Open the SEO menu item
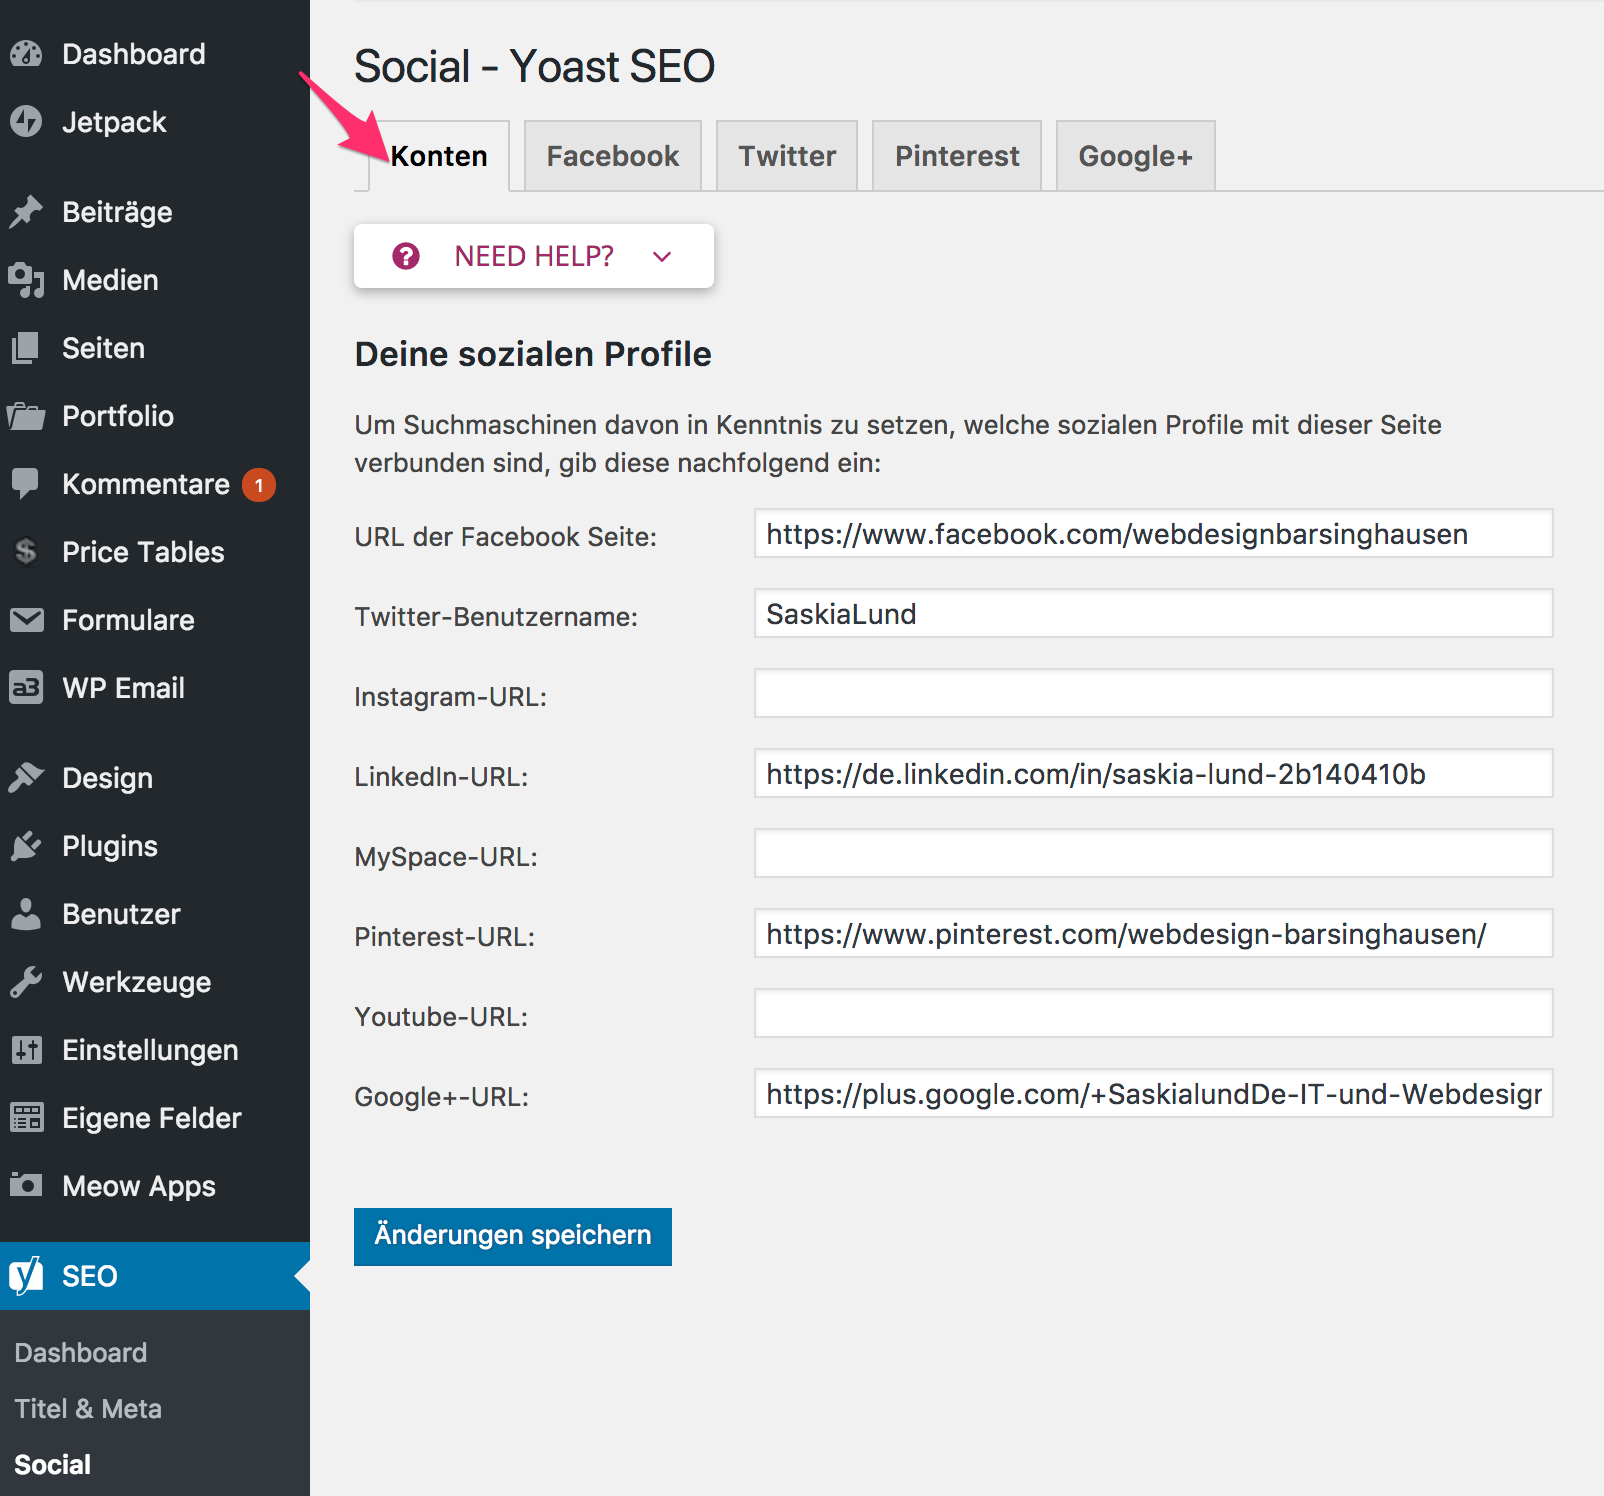Viewport: 1604px width, 1496px height. [155, 1276]
